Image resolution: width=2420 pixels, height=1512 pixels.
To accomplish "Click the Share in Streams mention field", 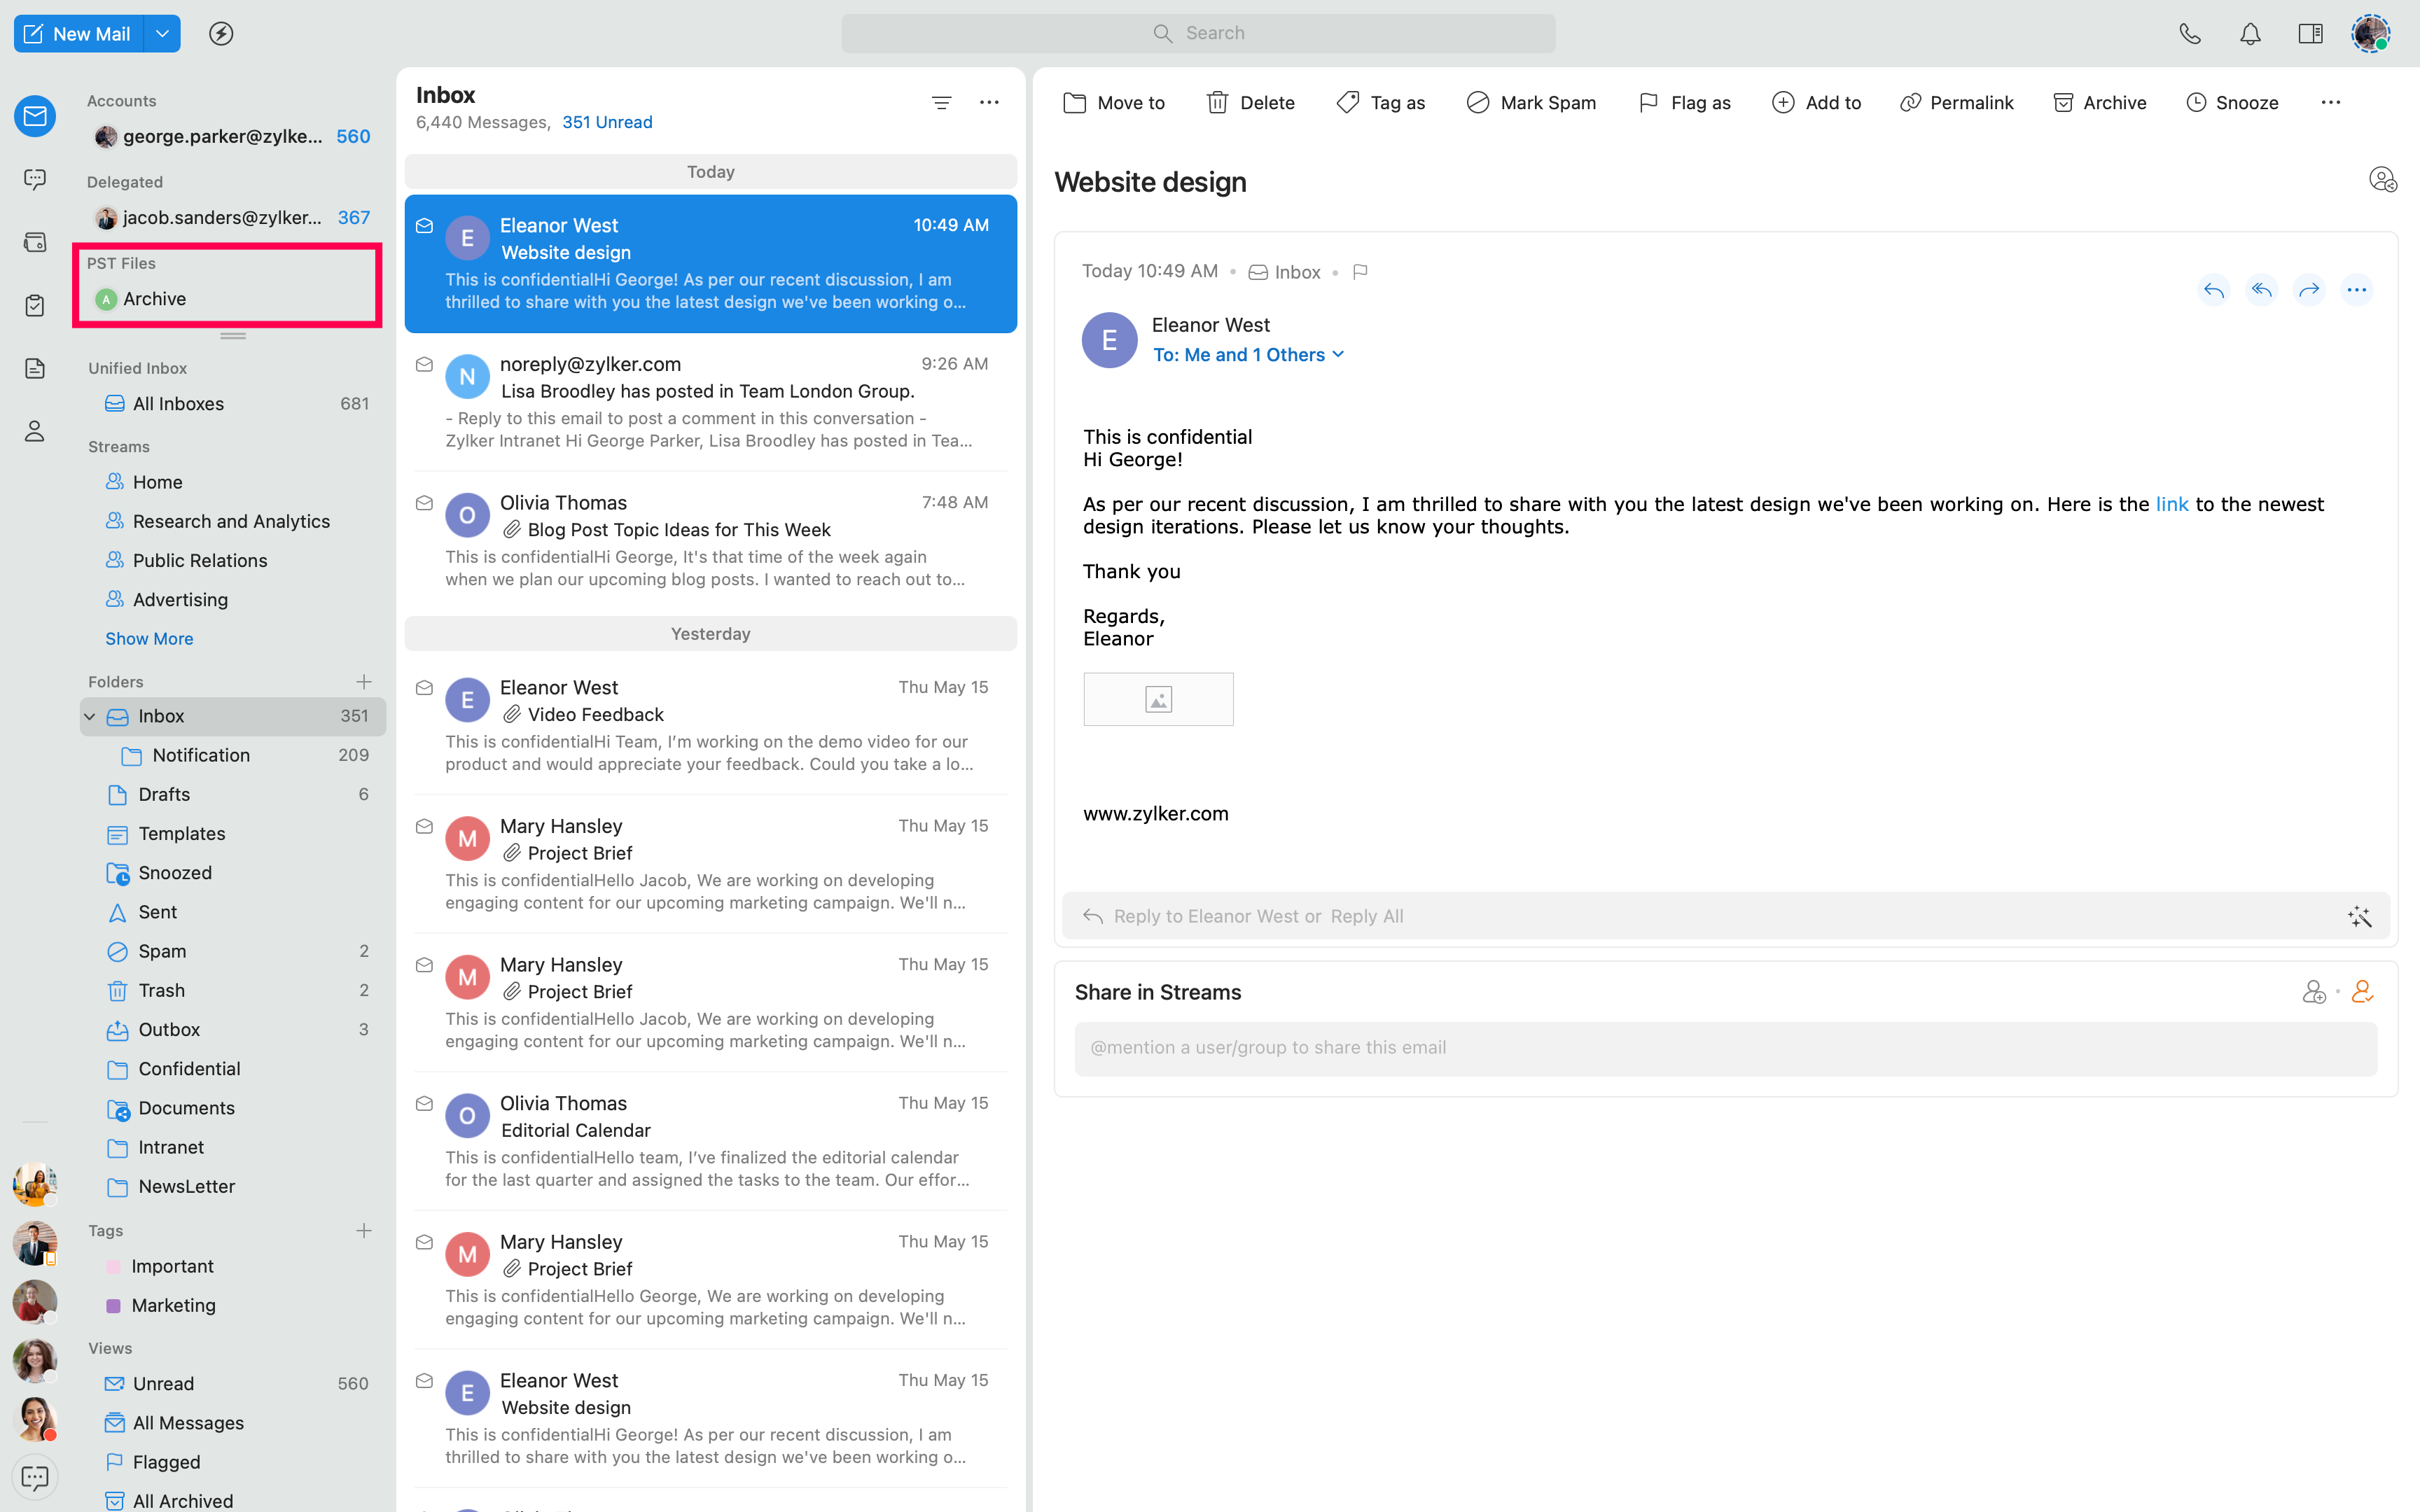I will coord(1725,1047).
